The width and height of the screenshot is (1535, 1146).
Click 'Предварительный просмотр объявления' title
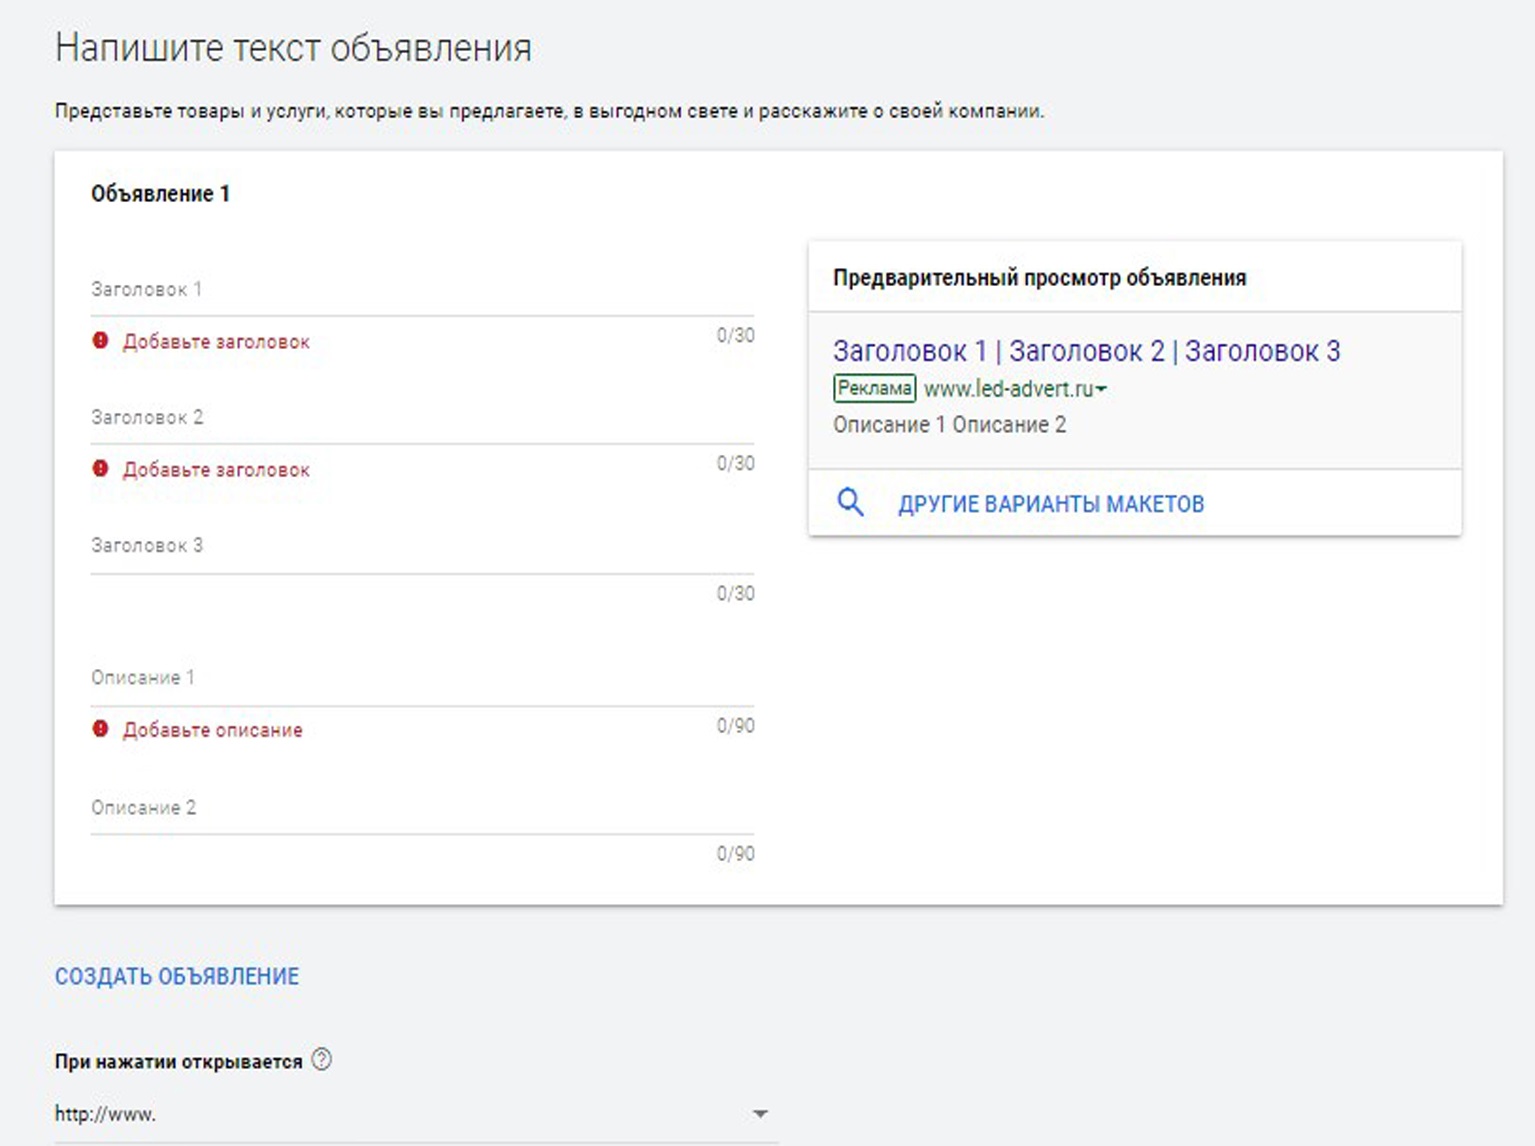click(x=1040, y=278)
